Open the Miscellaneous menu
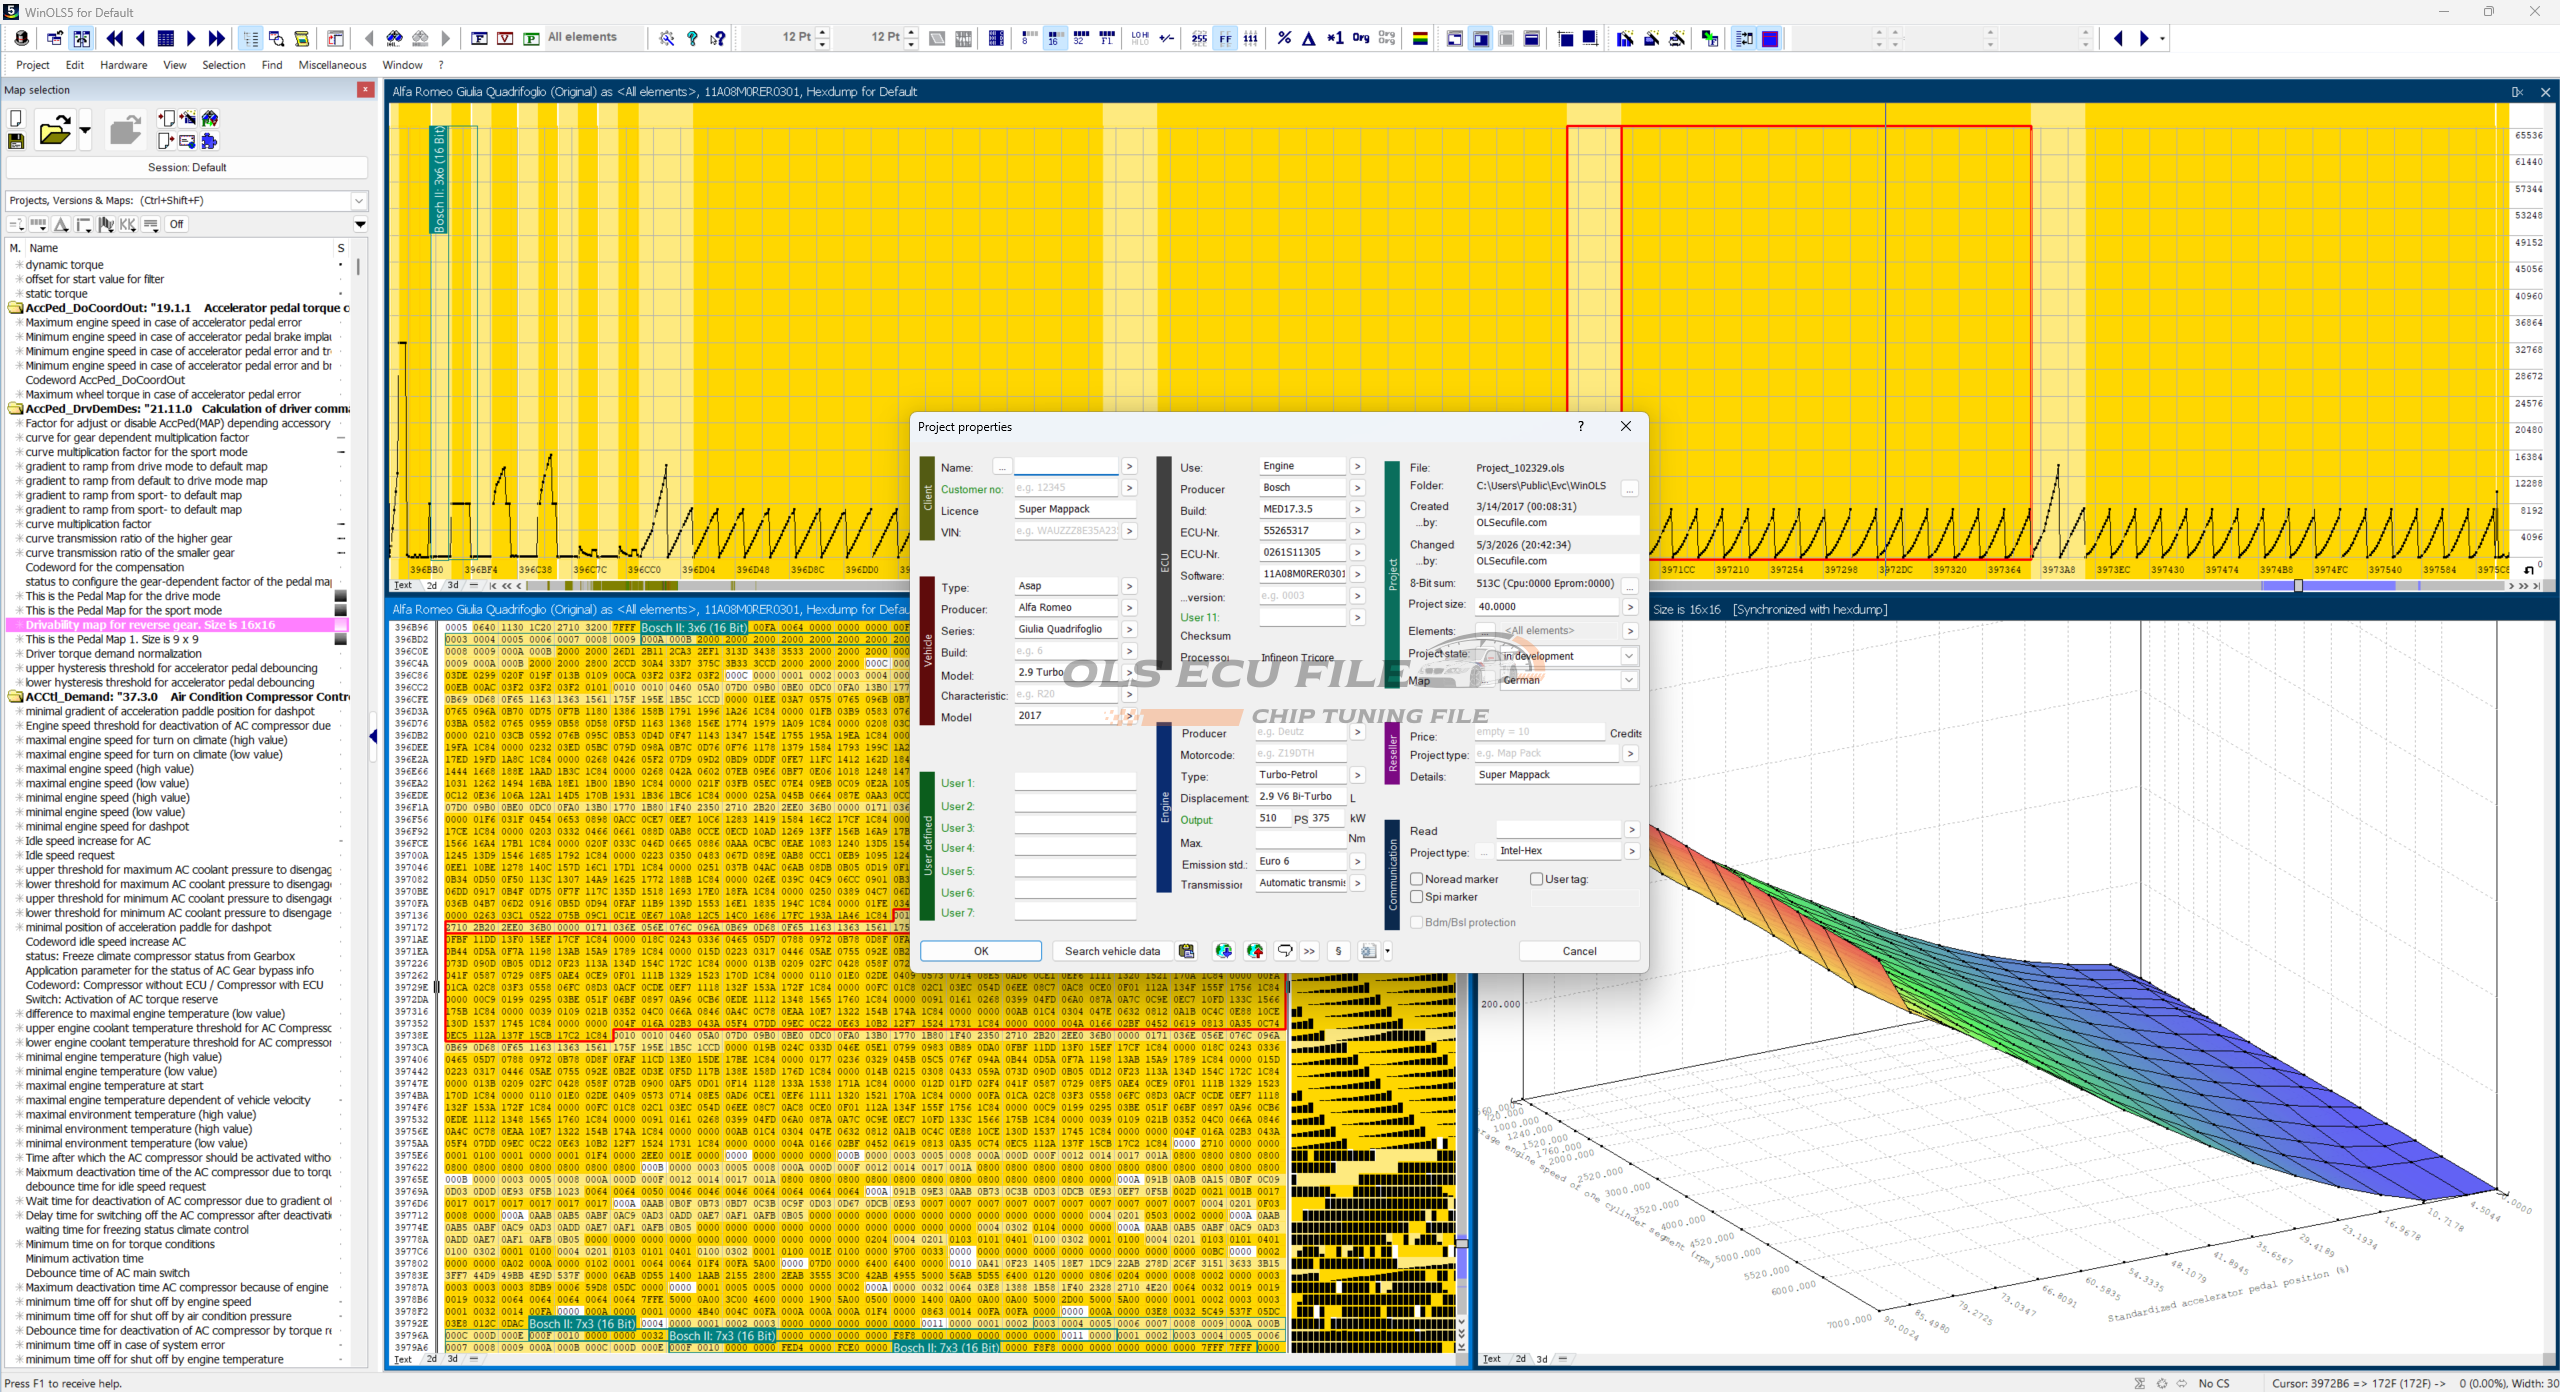Screen dimensions: 2560x1392 point(333,65)
